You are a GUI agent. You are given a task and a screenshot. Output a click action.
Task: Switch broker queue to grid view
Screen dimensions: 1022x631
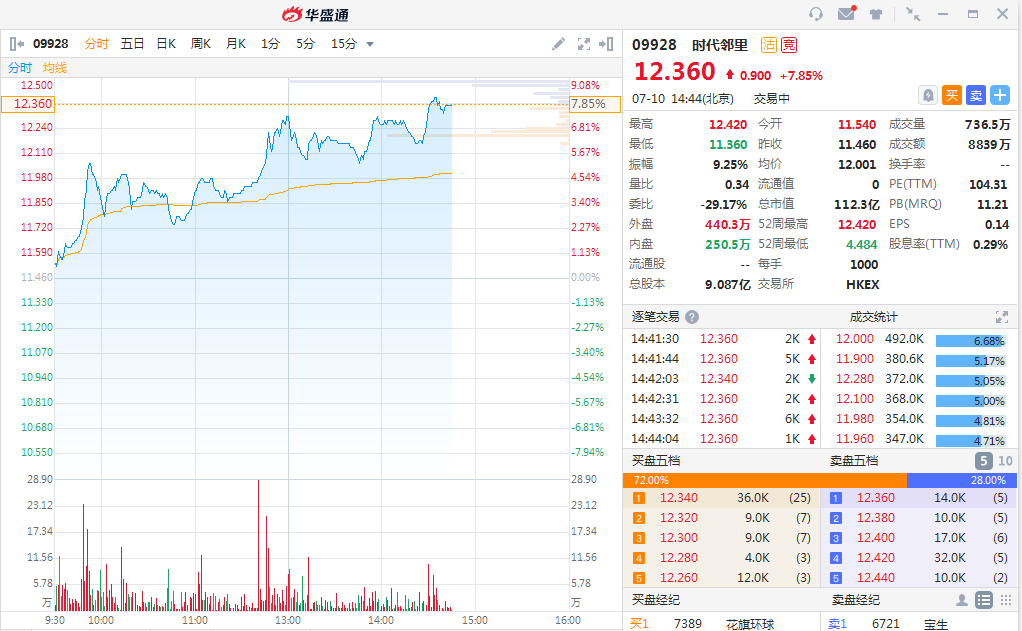pos(1004,600)
